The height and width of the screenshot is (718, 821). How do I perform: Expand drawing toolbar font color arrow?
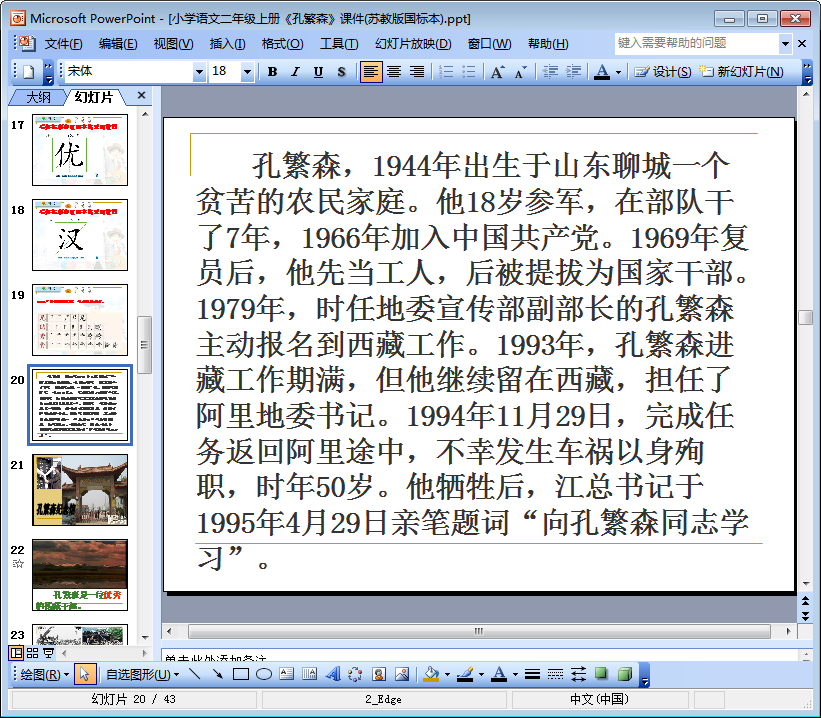click(x=515, y=675)
